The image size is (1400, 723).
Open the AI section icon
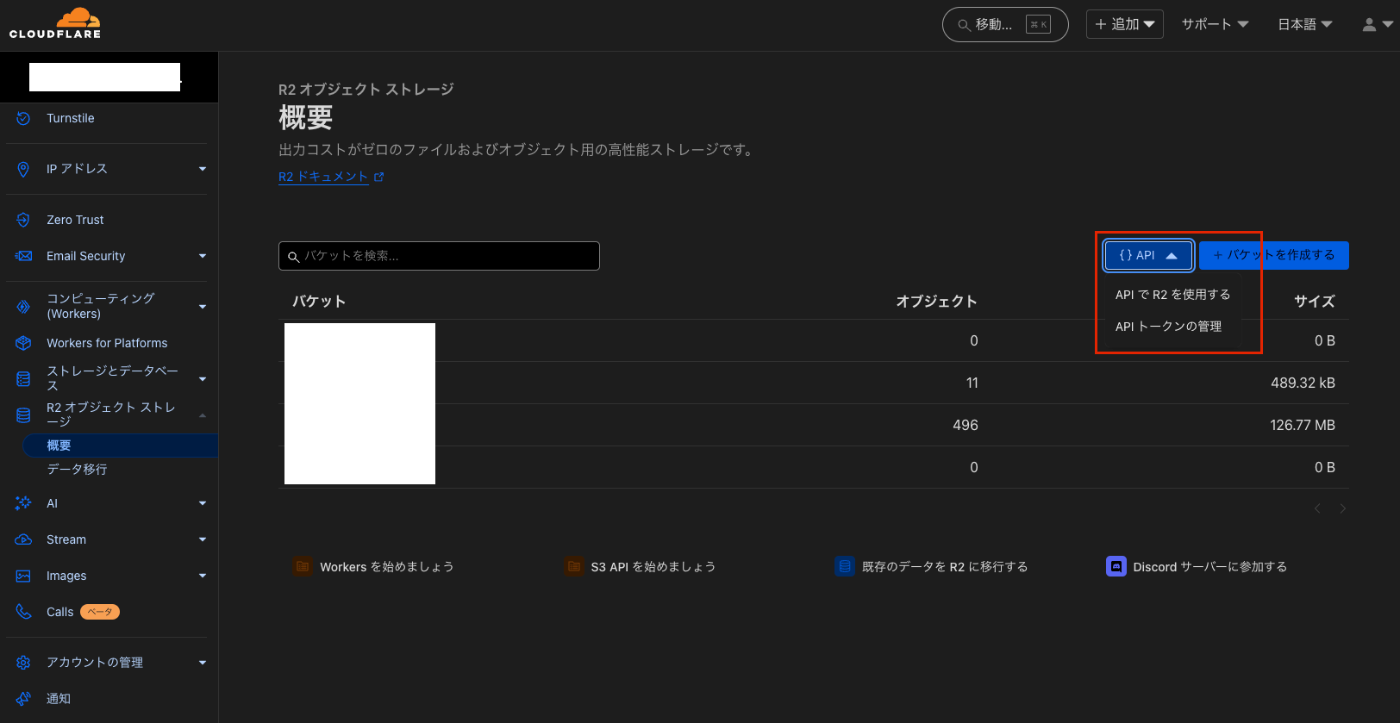tap(21, 503)
